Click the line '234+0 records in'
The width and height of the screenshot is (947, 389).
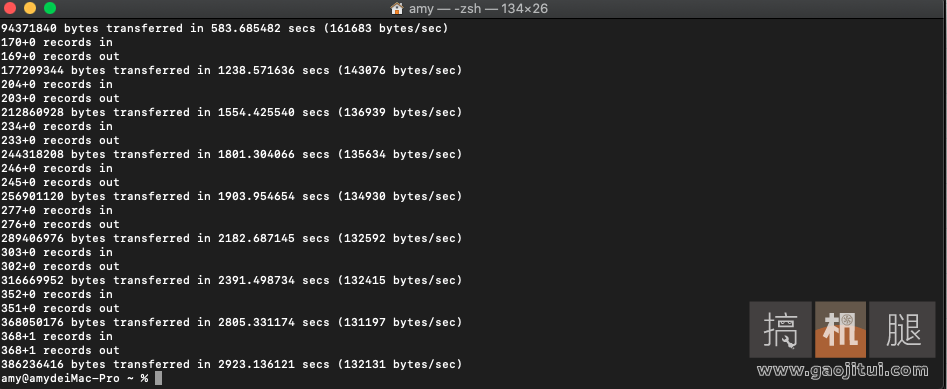(57, 126)
